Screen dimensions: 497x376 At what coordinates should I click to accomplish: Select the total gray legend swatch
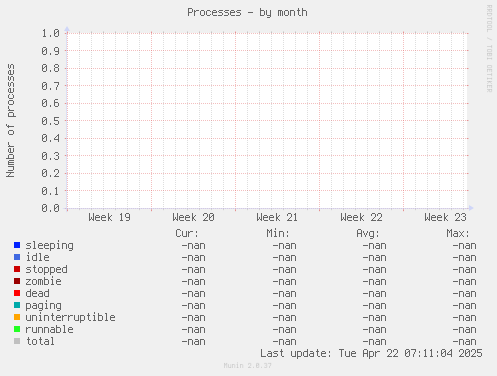tap(17, 341)
